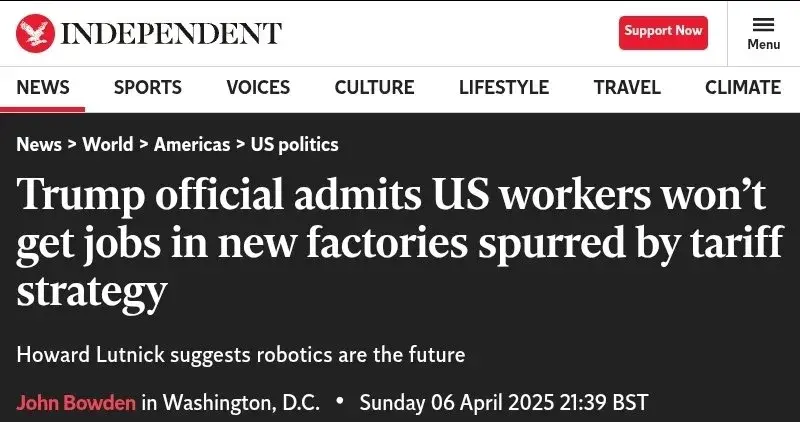The width and height of the screenshot is (800, 422).
Task: Click the Howard Lutnick robotics subheading
Action: click(x=241, y=354)
